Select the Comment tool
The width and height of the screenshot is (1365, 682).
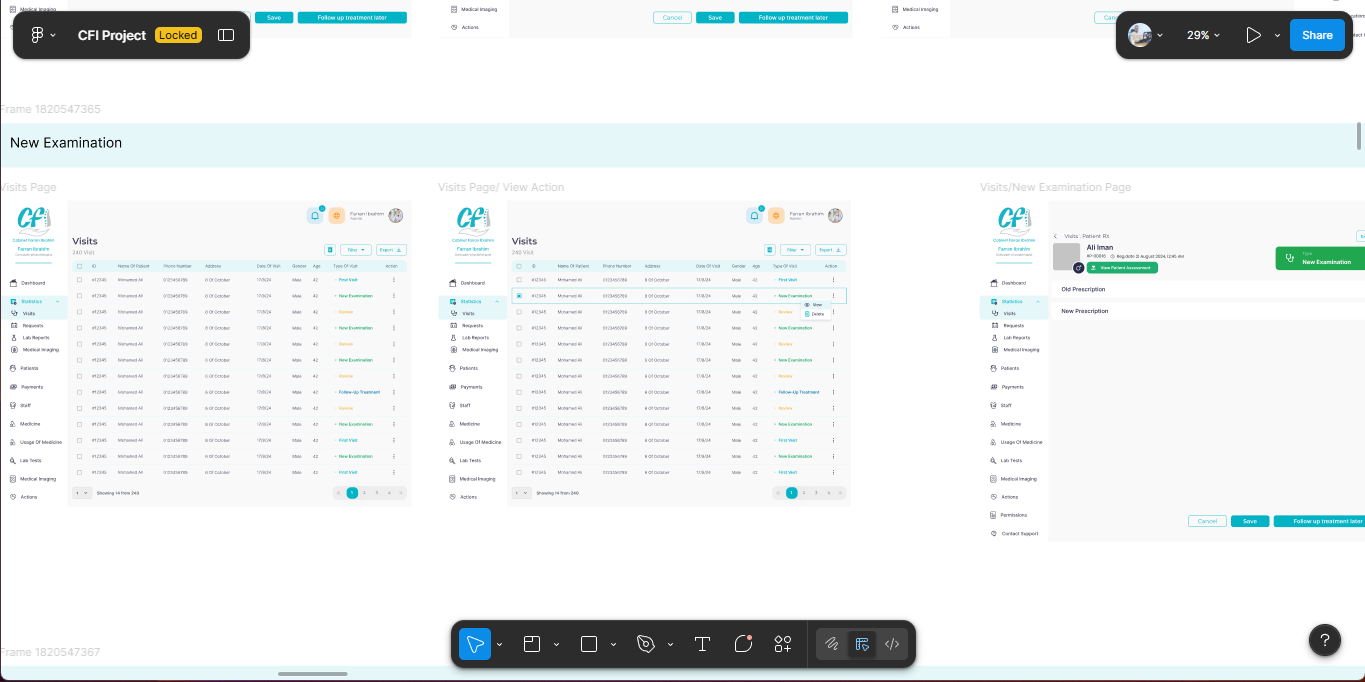pos(743,644)
